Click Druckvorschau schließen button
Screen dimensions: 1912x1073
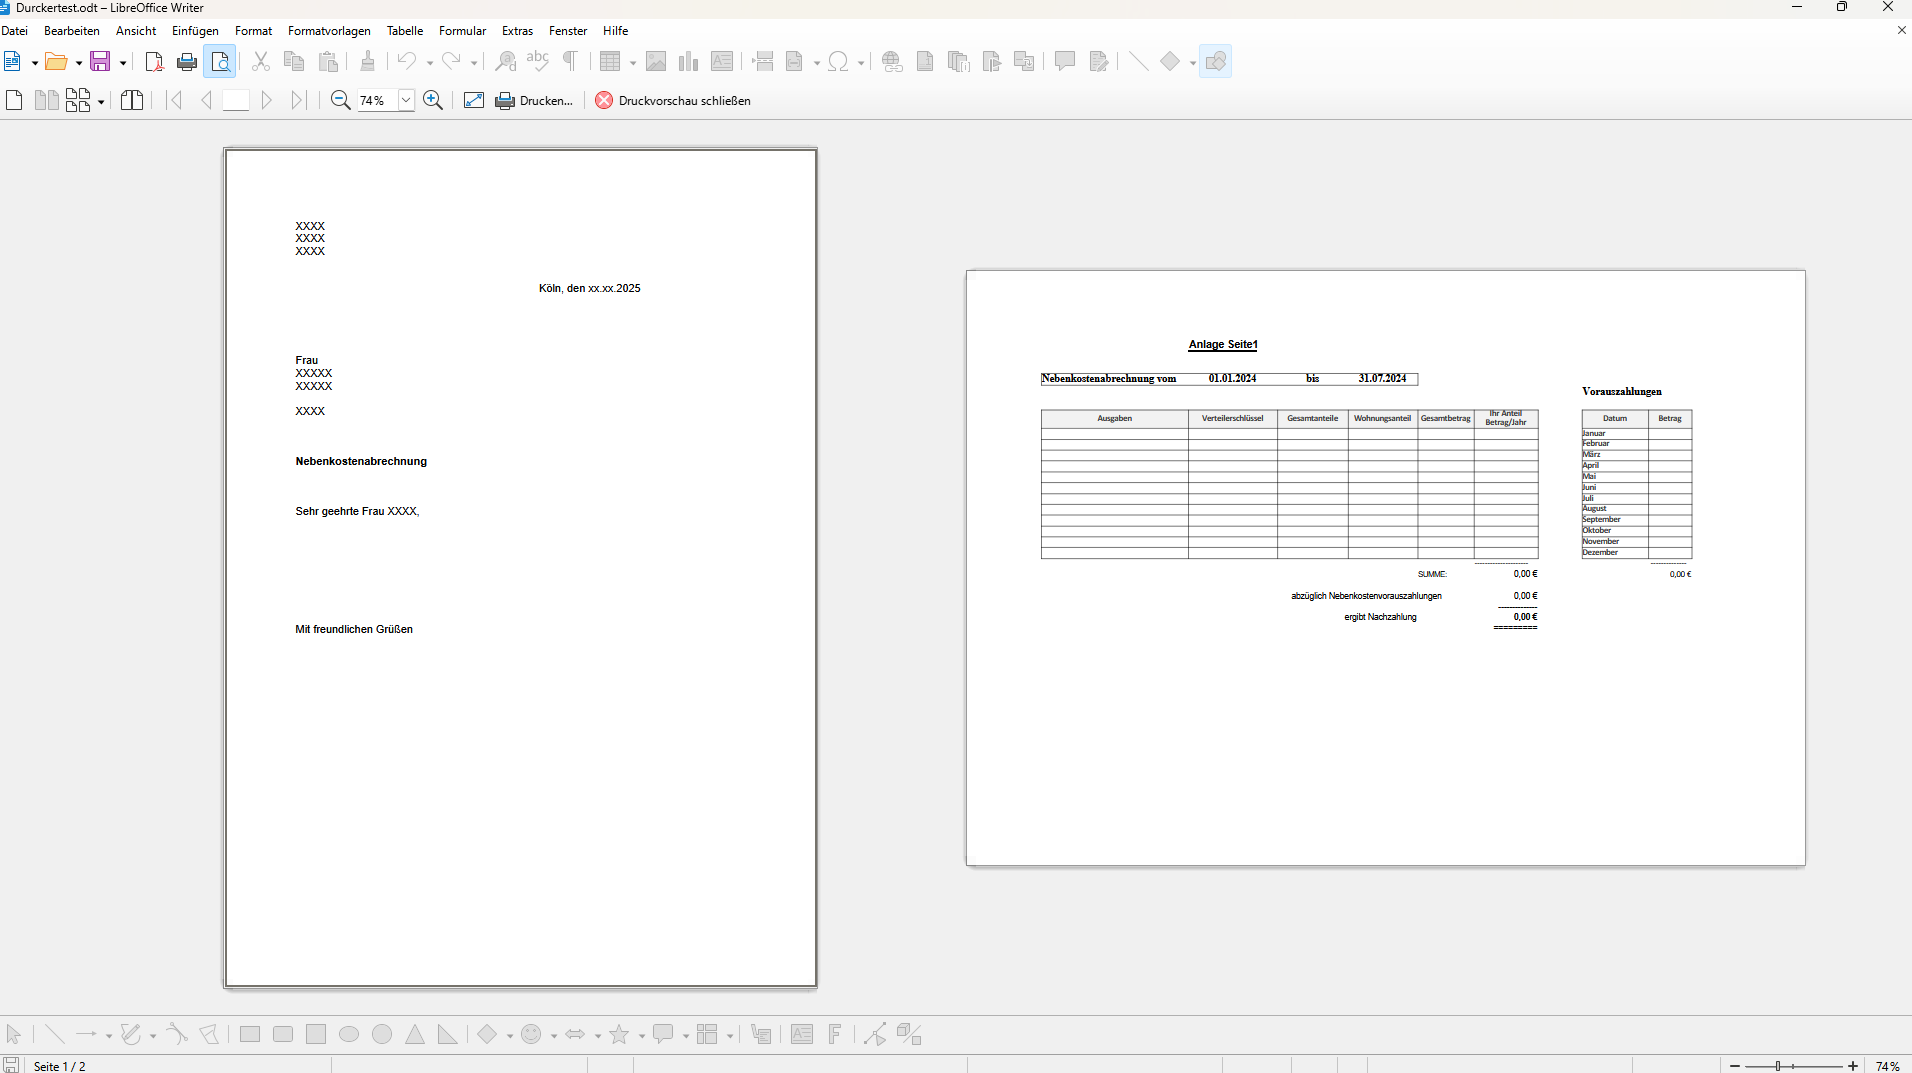click(673, 100)
